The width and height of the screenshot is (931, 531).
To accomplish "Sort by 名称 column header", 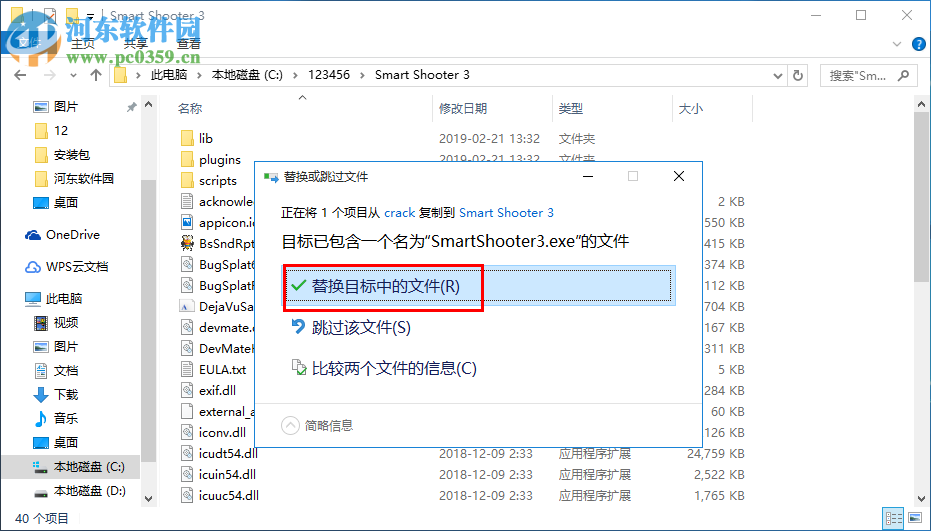I will point(189,109).
